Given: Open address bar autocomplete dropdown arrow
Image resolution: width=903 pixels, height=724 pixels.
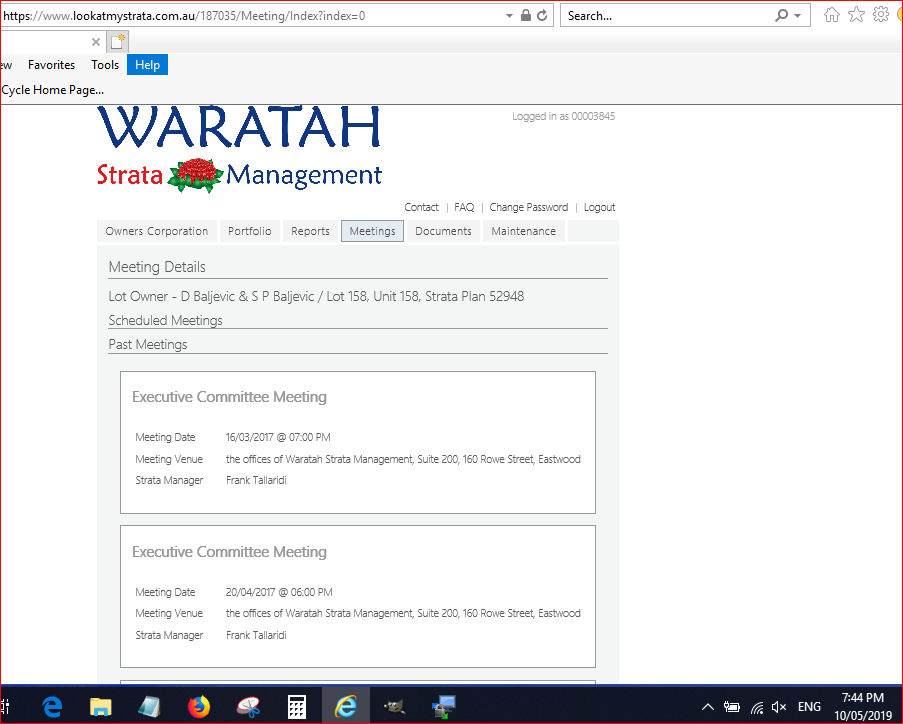Looking at the screenshot, I should 509,16.
